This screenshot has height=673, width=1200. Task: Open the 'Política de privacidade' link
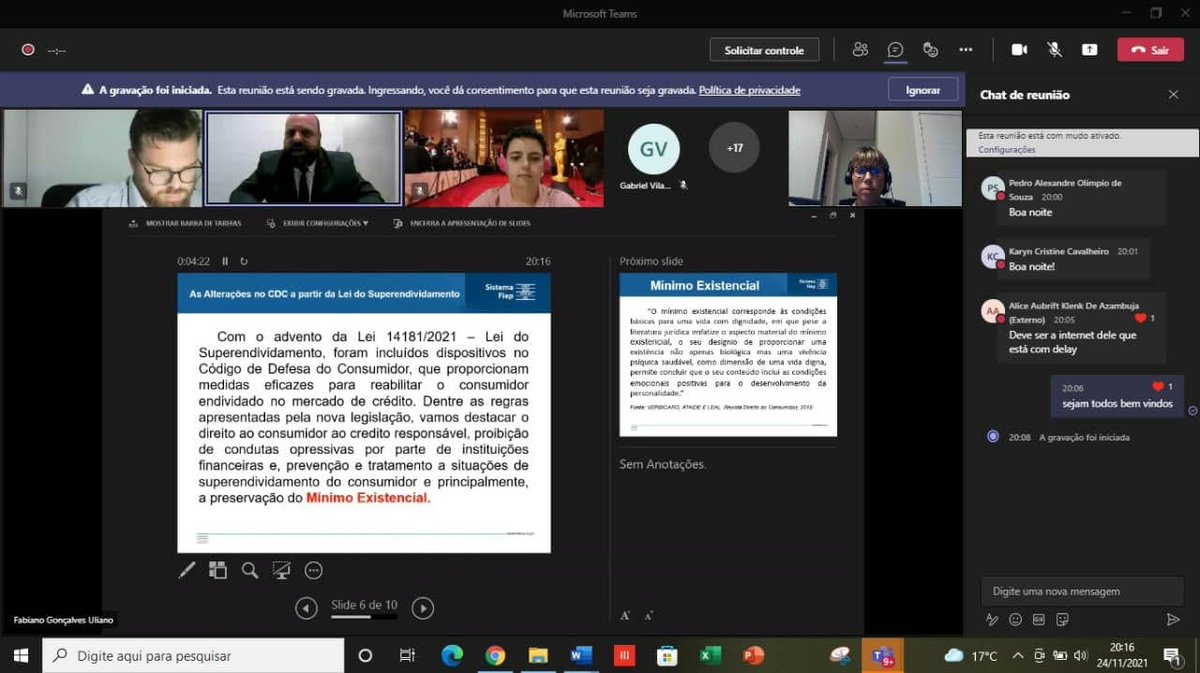750,90
